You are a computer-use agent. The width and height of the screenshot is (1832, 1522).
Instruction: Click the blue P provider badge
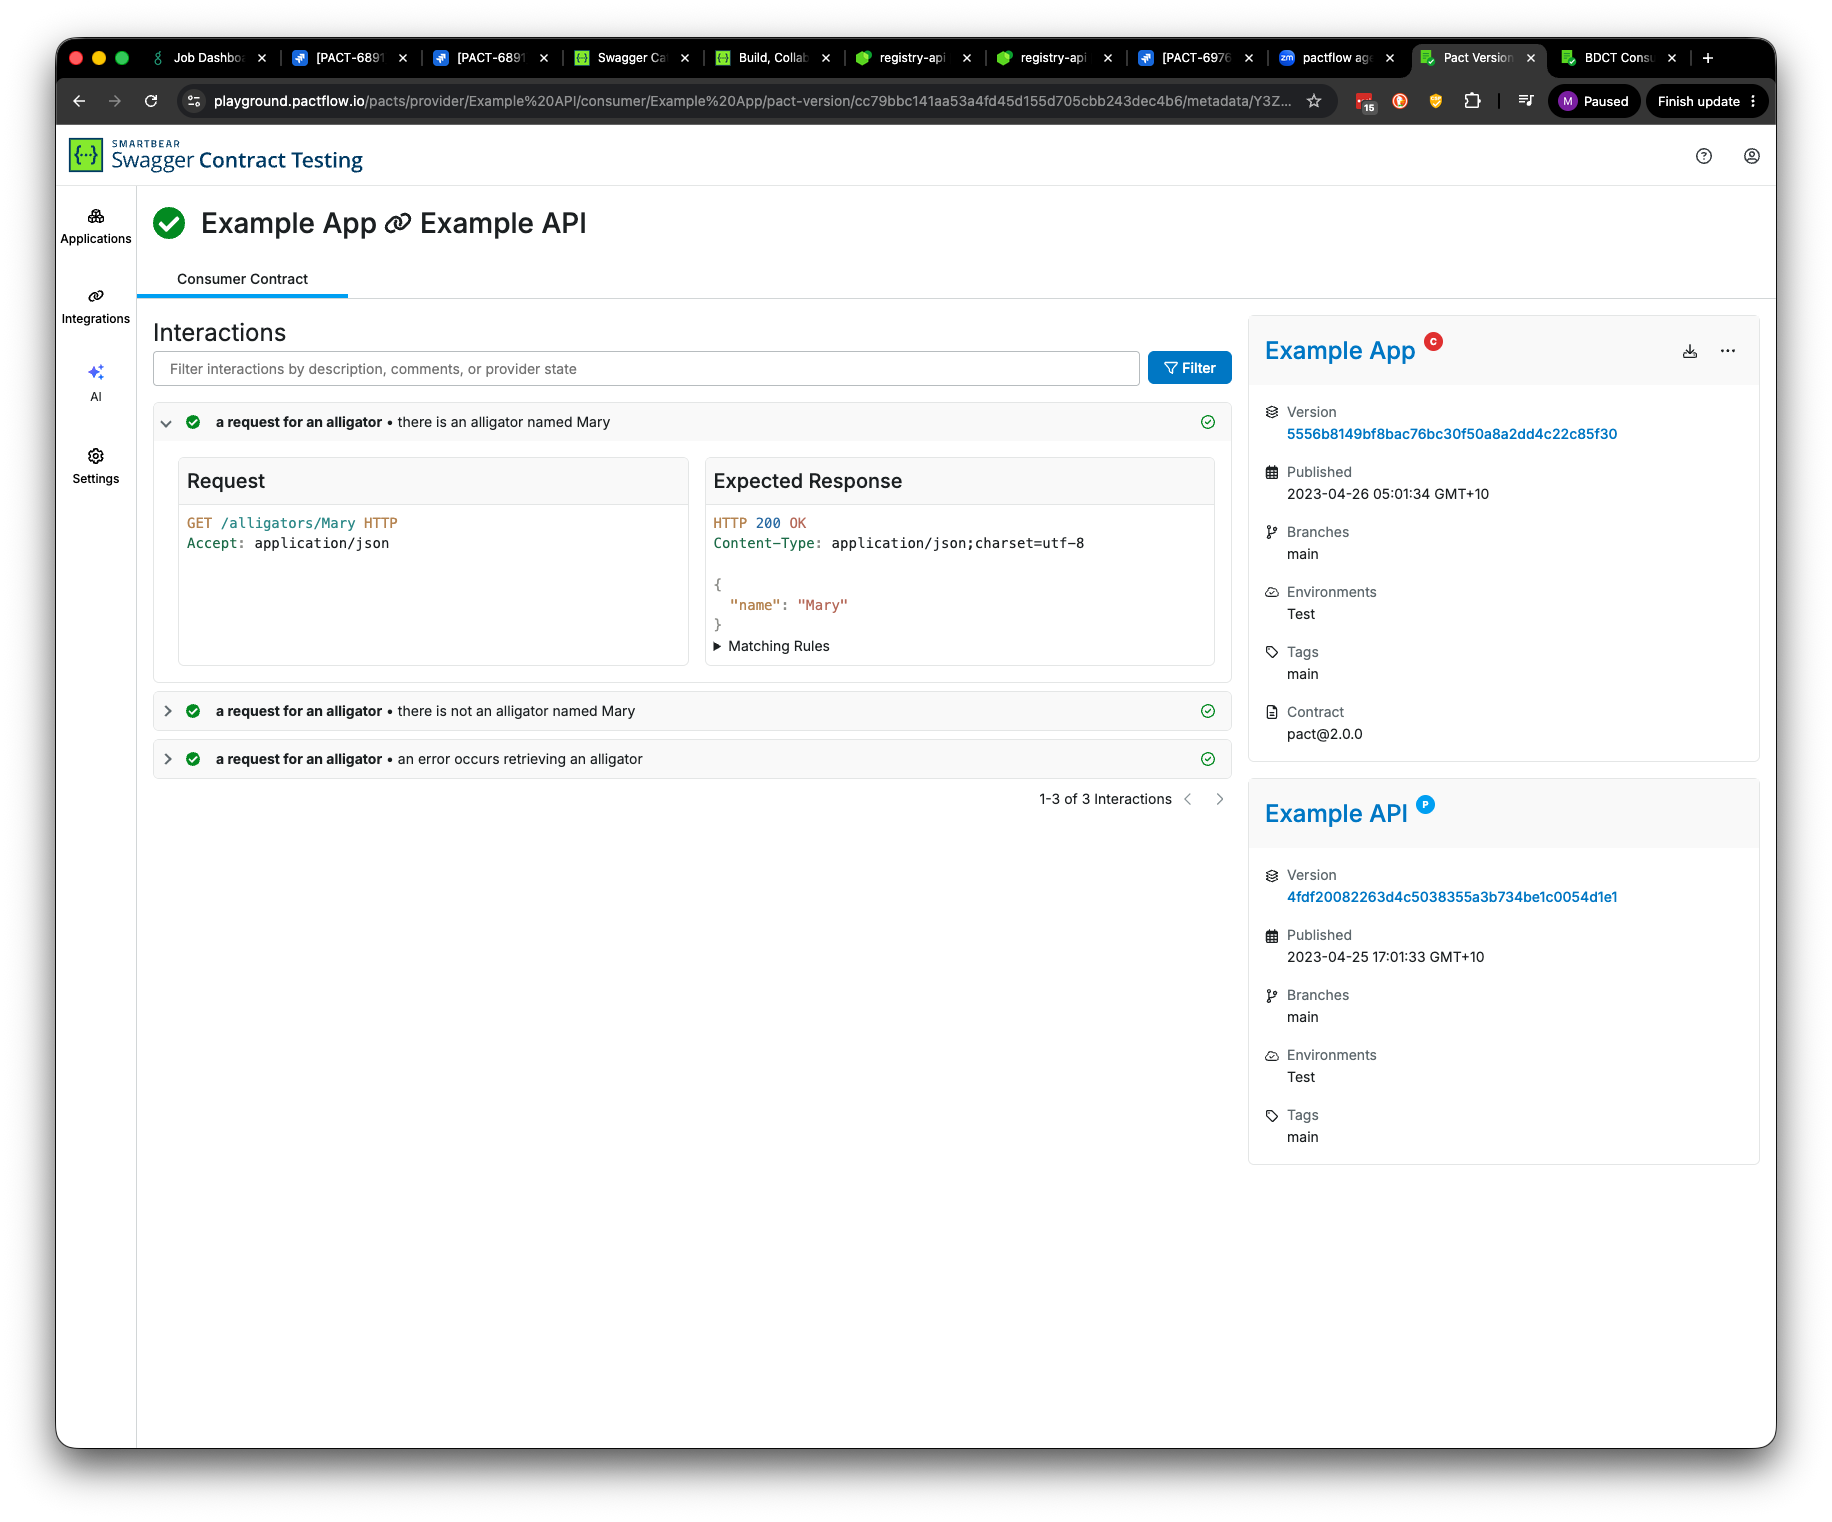[x=1426, y=804]
